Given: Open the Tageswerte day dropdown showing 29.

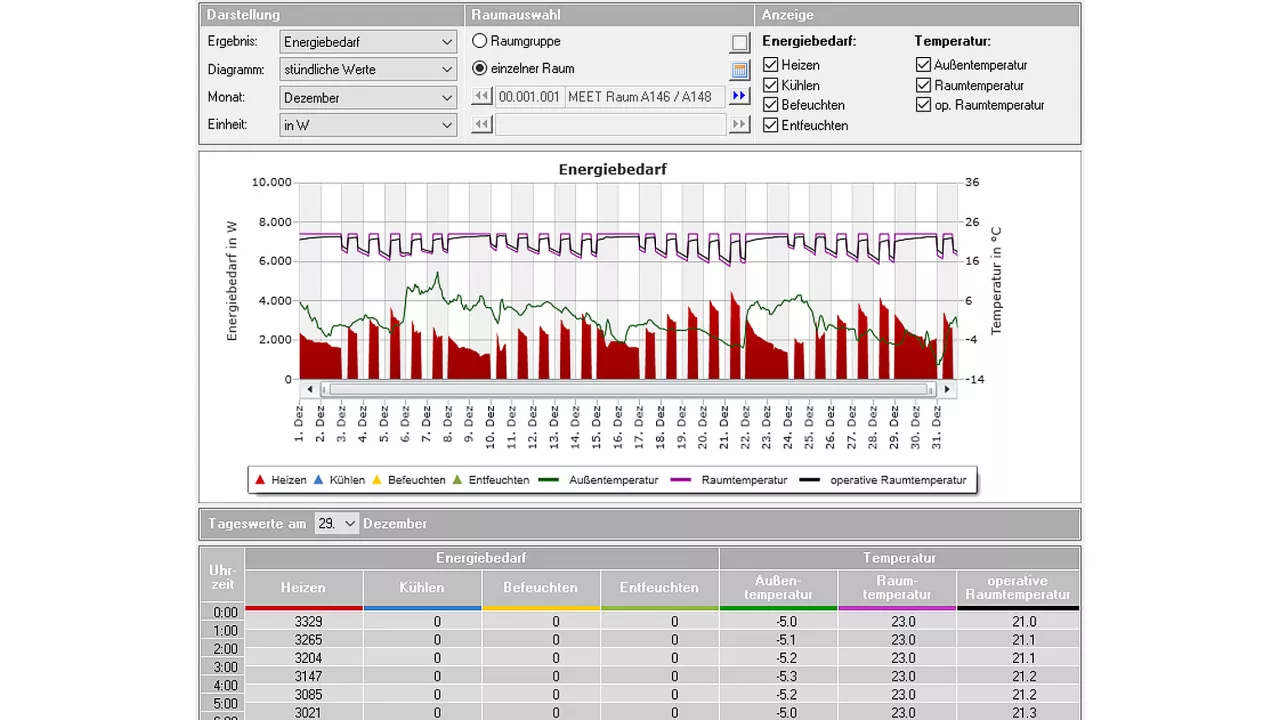Looking at the screenshot, I should point(336,524).
